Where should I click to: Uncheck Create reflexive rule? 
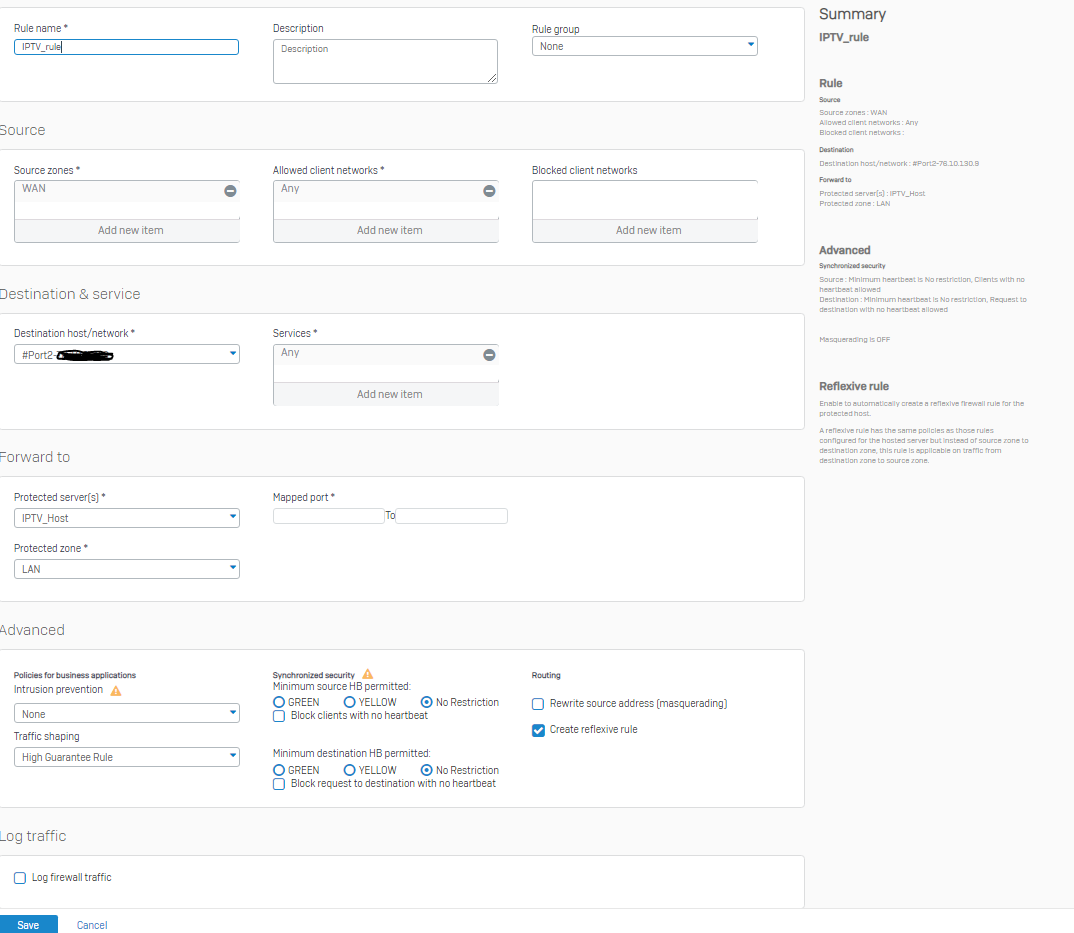click(x=539, y=730)
